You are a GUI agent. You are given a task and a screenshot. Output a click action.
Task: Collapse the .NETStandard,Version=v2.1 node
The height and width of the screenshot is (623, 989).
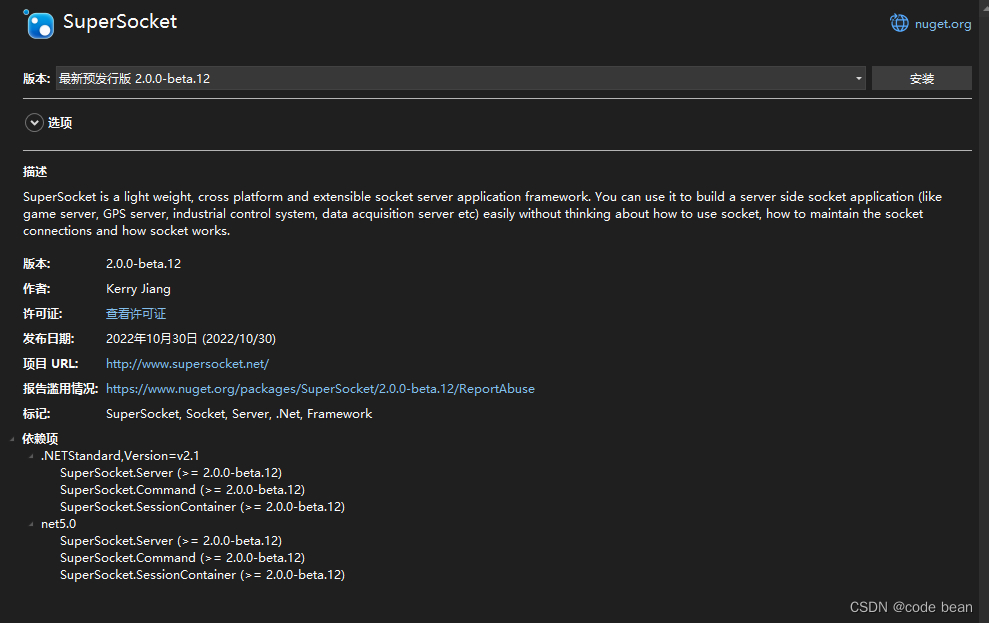click(x=31, y=455)
